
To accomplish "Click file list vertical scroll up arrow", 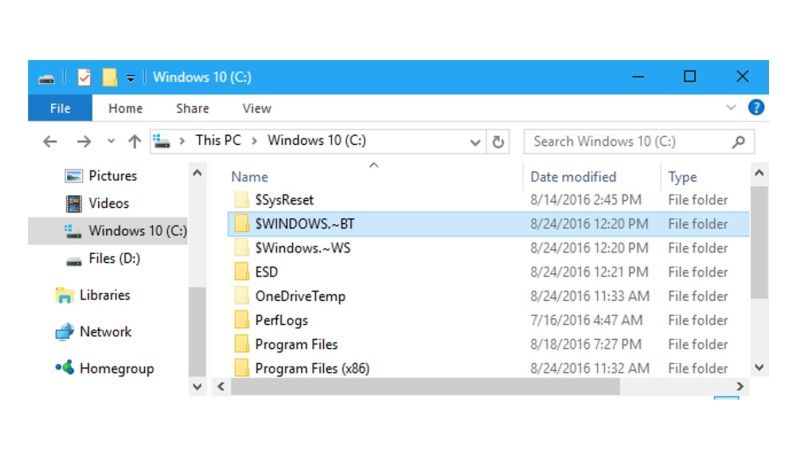I will [x=759, y=173].
